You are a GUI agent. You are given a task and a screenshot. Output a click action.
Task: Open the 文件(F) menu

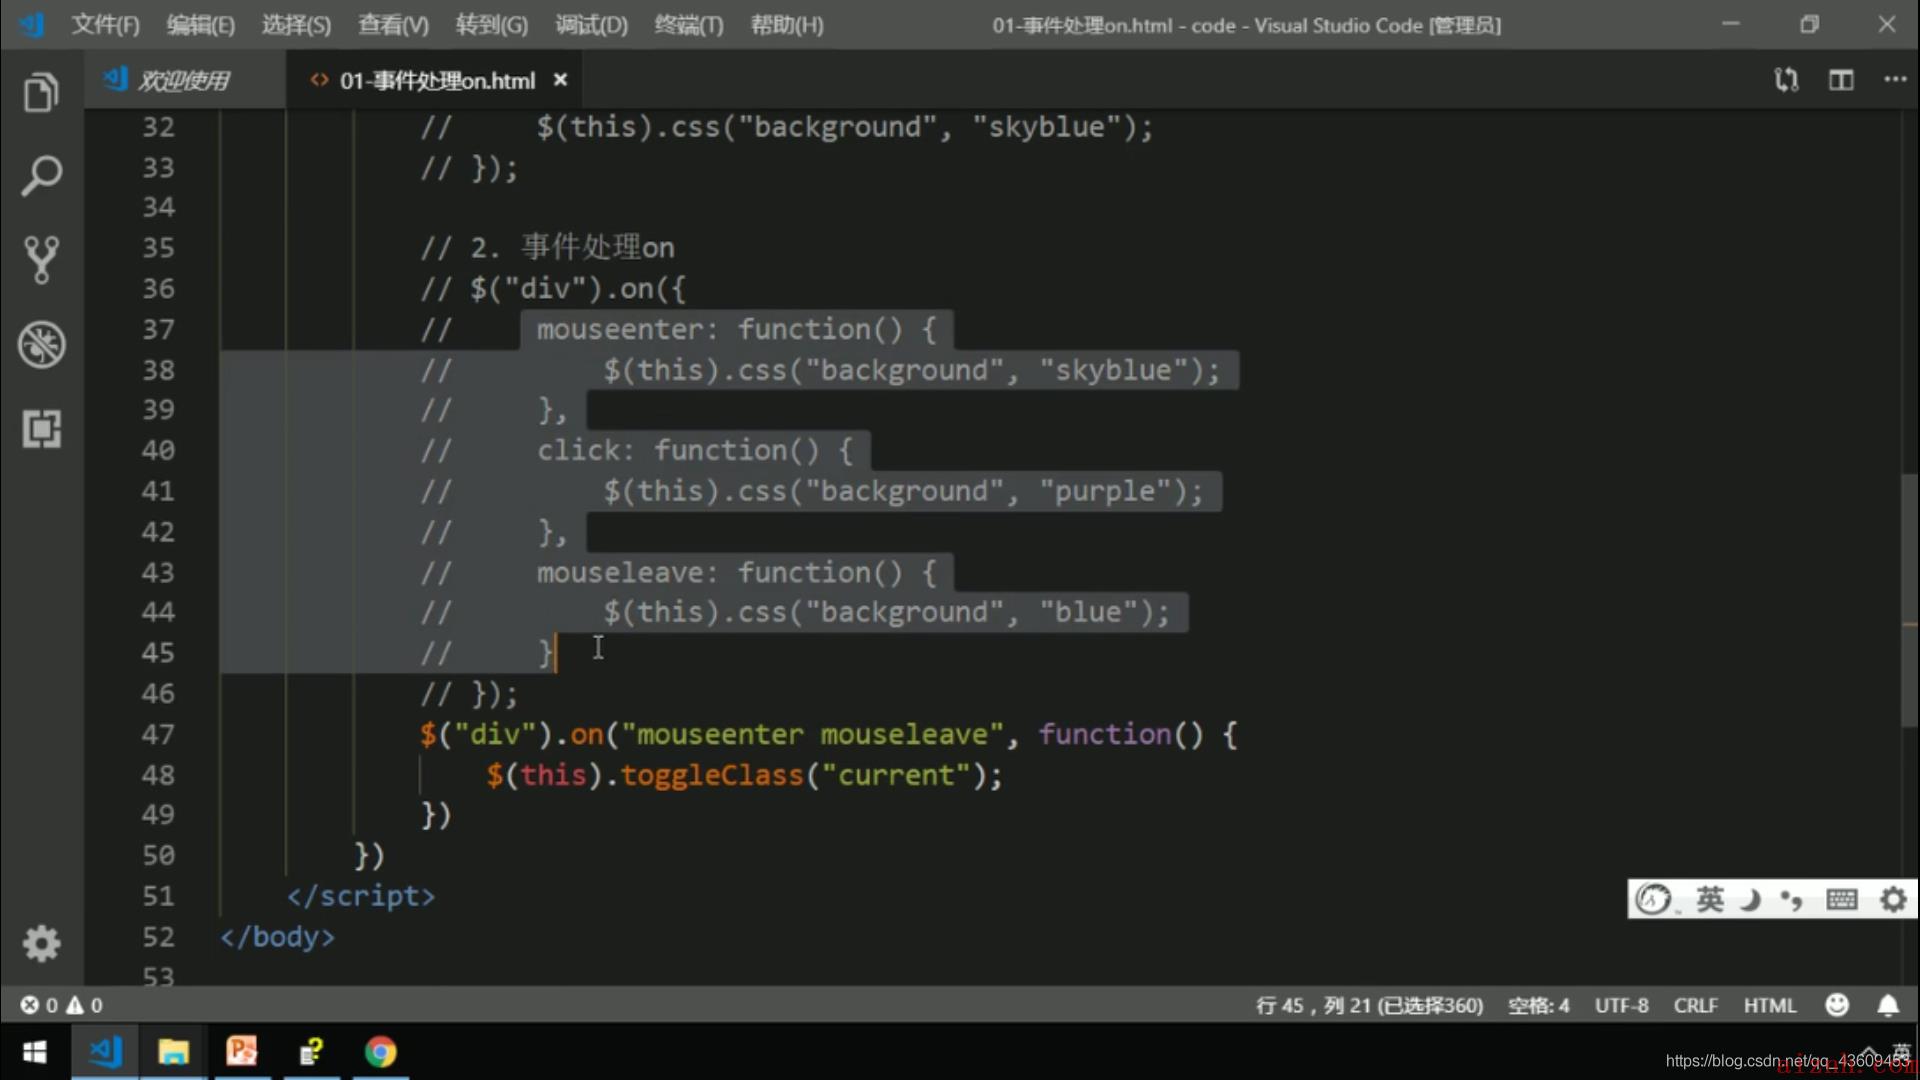click(105, 25)
